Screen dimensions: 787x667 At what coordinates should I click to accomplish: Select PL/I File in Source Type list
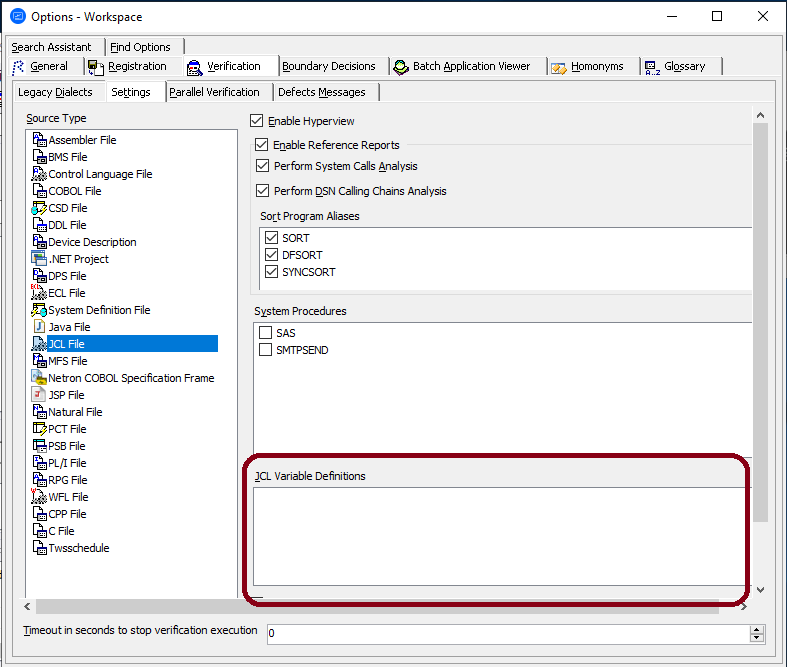(67, 463)
